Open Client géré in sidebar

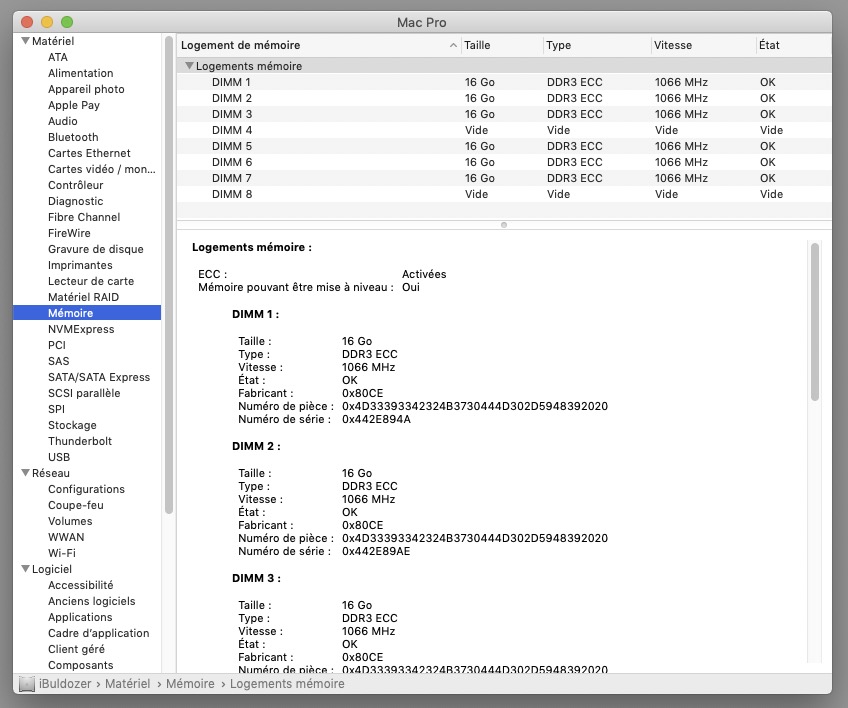[x=76, y=649]
